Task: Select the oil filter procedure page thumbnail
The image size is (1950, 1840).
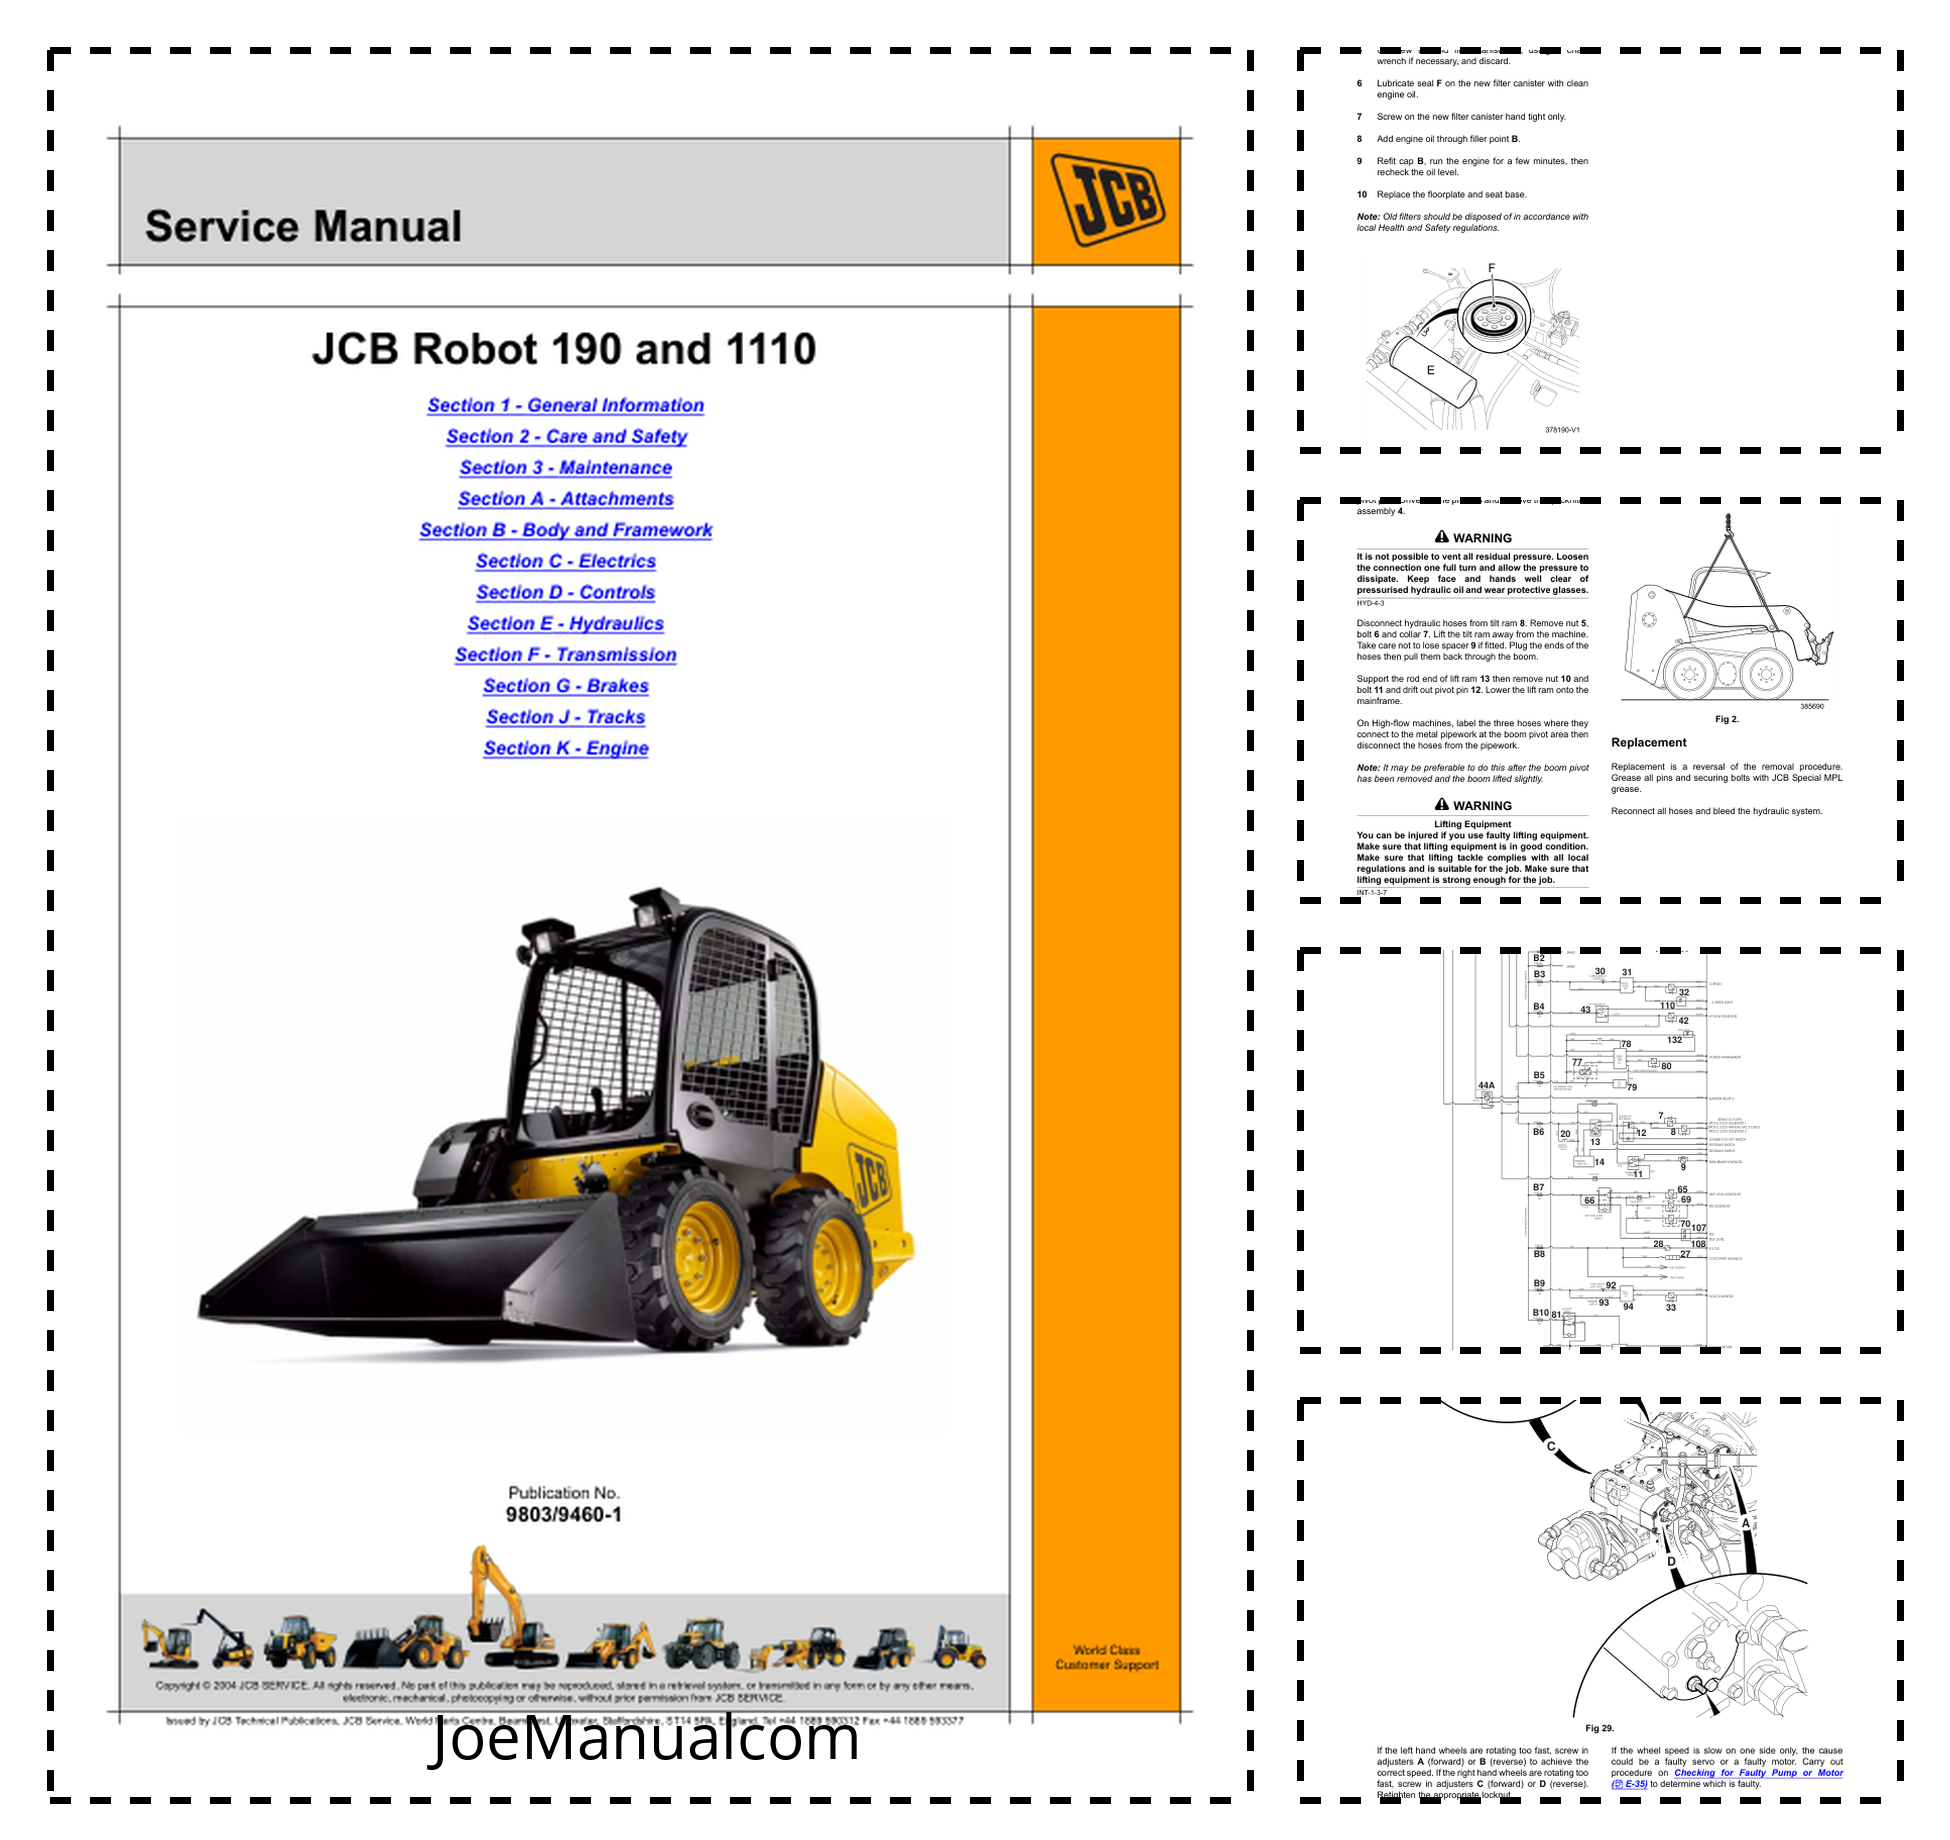Action: pos(1600,250)
